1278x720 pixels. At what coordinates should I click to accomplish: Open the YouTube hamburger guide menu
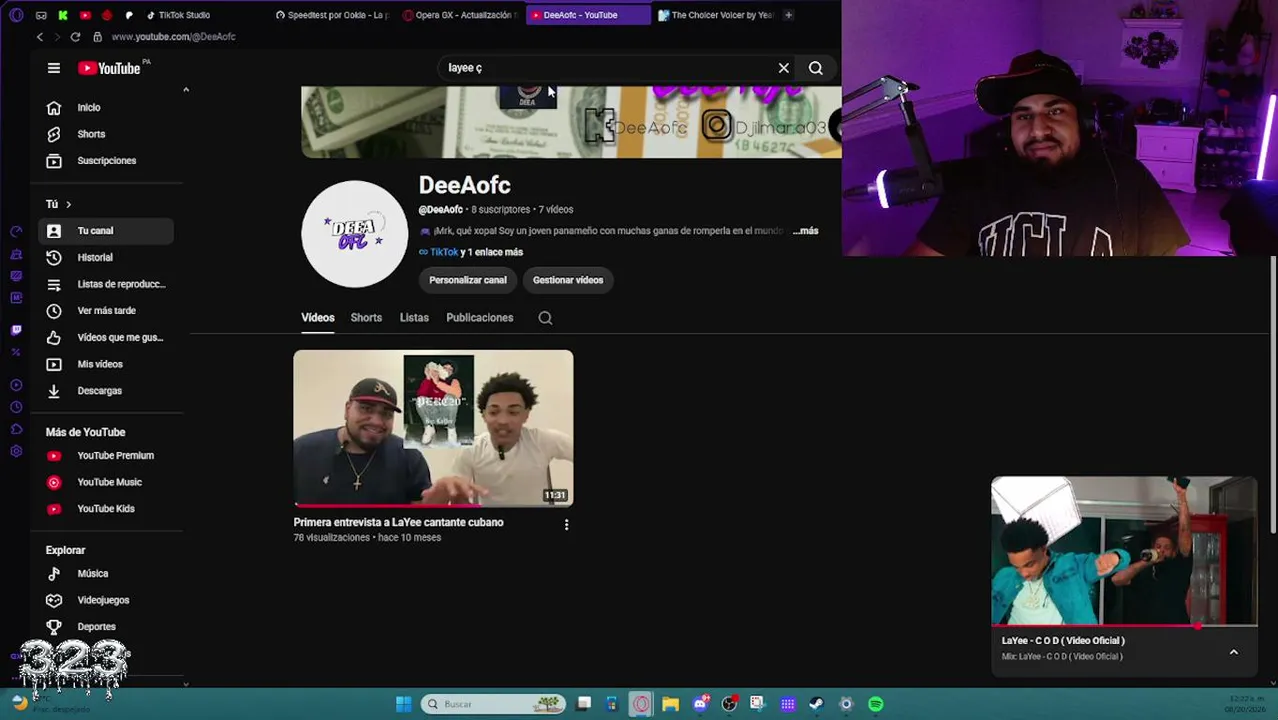click(54, 68)
